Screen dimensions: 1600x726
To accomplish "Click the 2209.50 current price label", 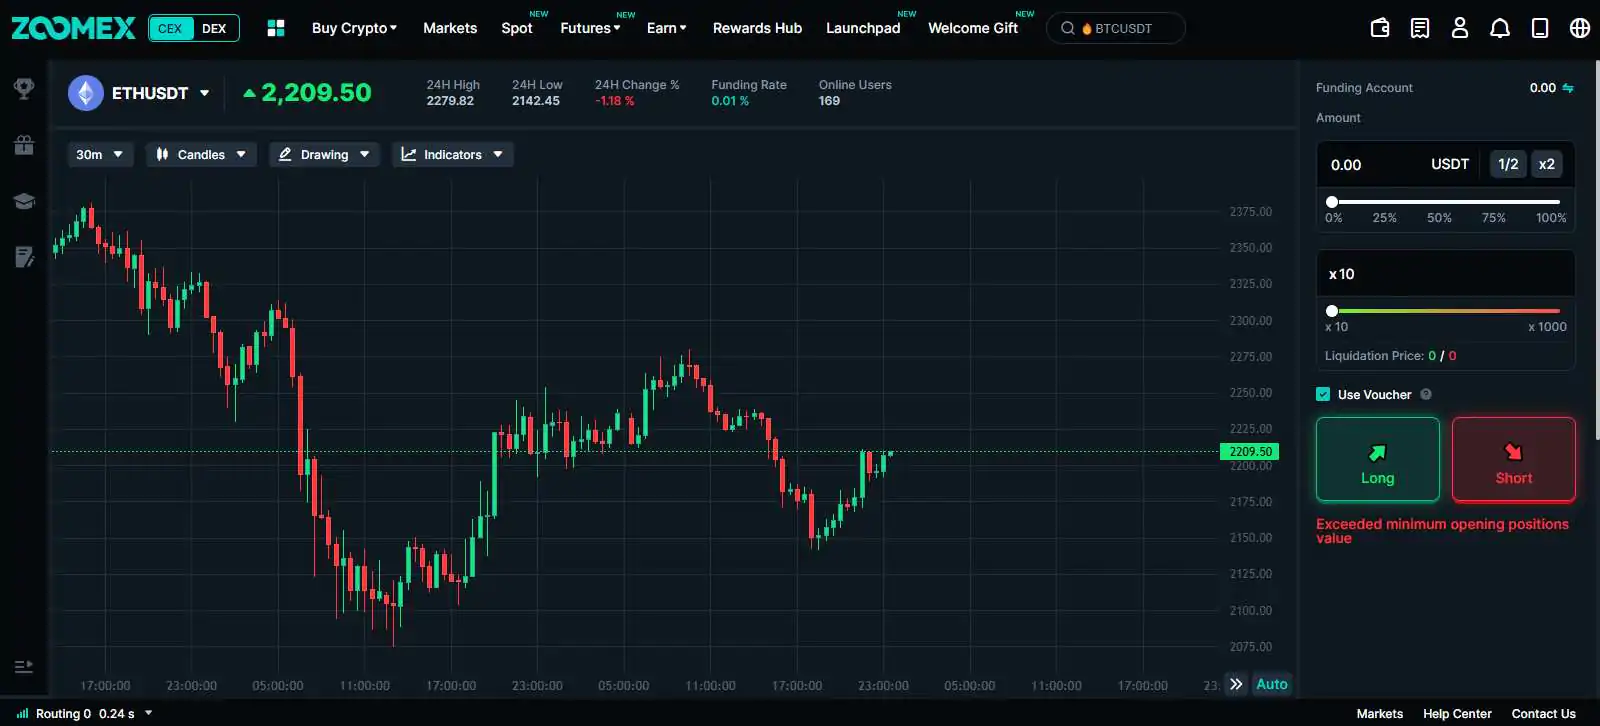I will (1250, 452).
